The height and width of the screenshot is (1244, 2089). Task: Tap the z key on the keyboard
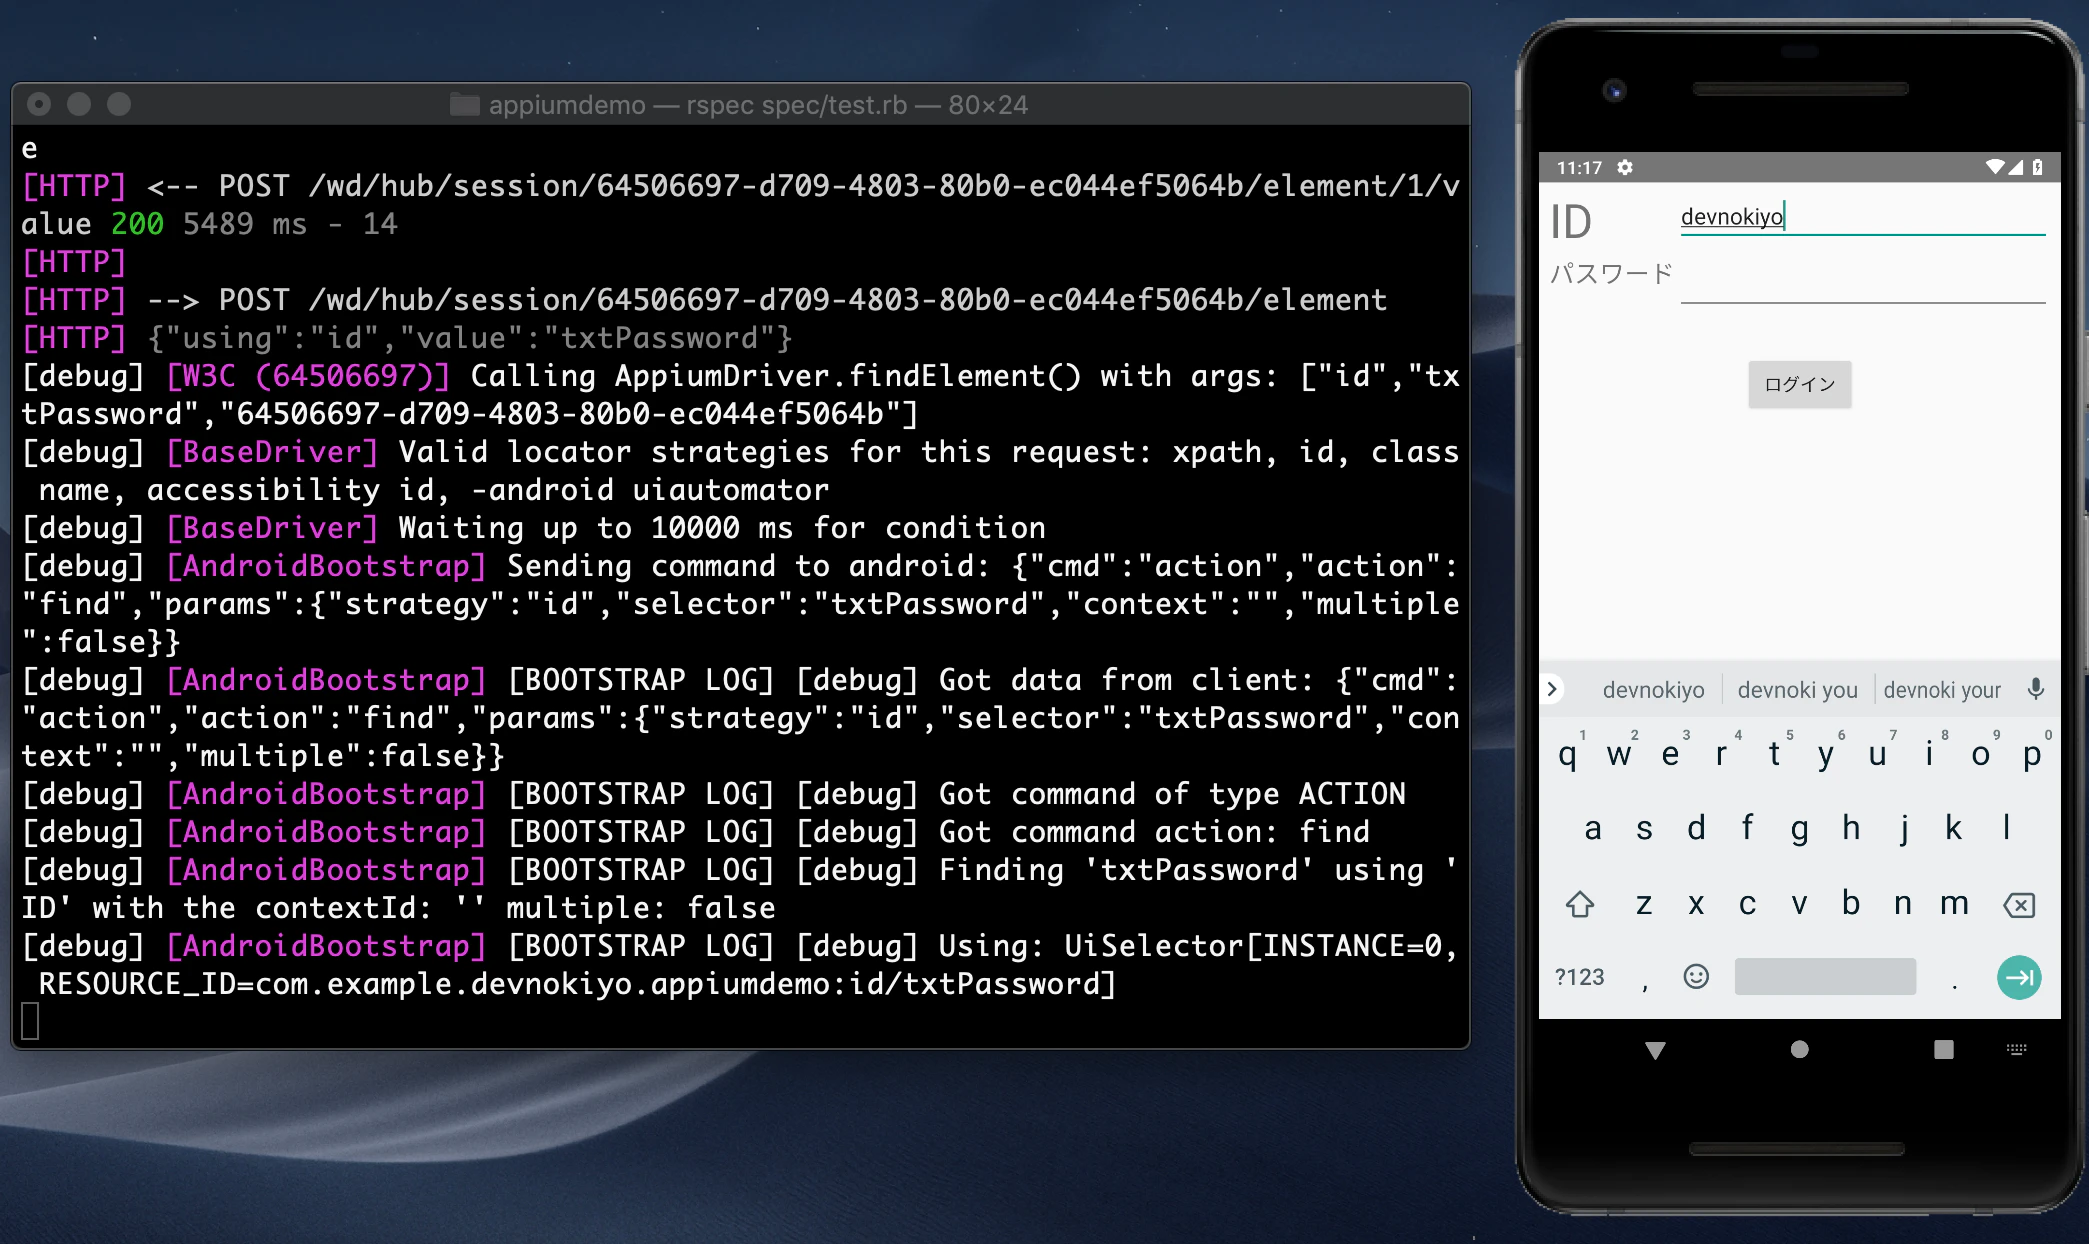tap(1644, 904)
